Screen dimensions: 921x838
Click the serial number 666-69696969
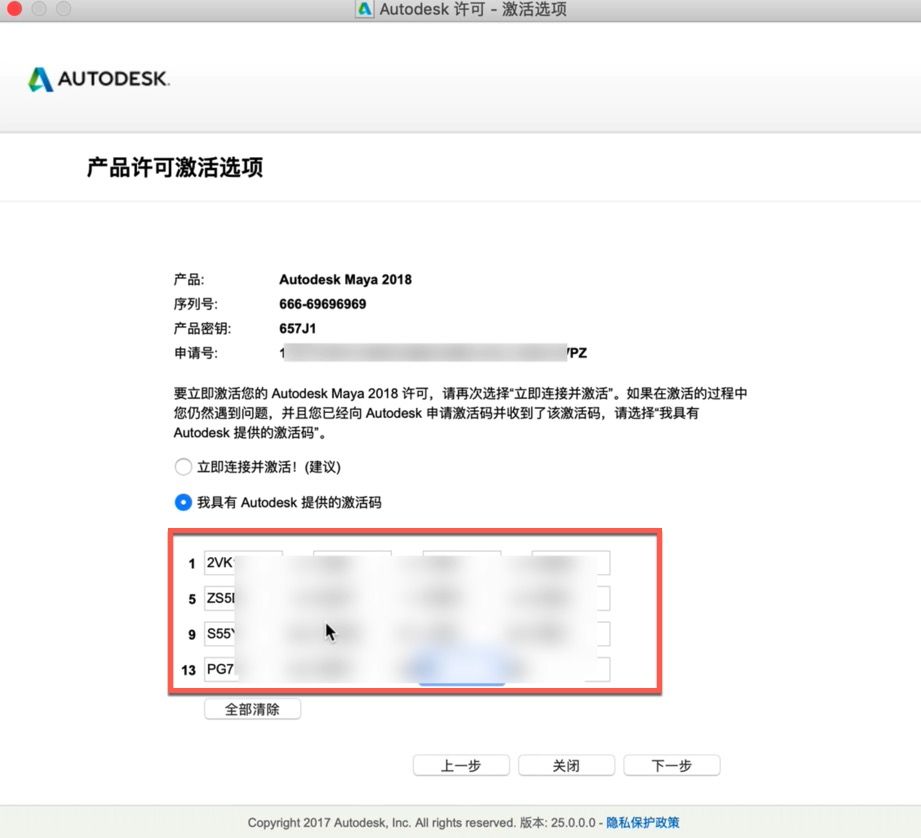(322, 304)
